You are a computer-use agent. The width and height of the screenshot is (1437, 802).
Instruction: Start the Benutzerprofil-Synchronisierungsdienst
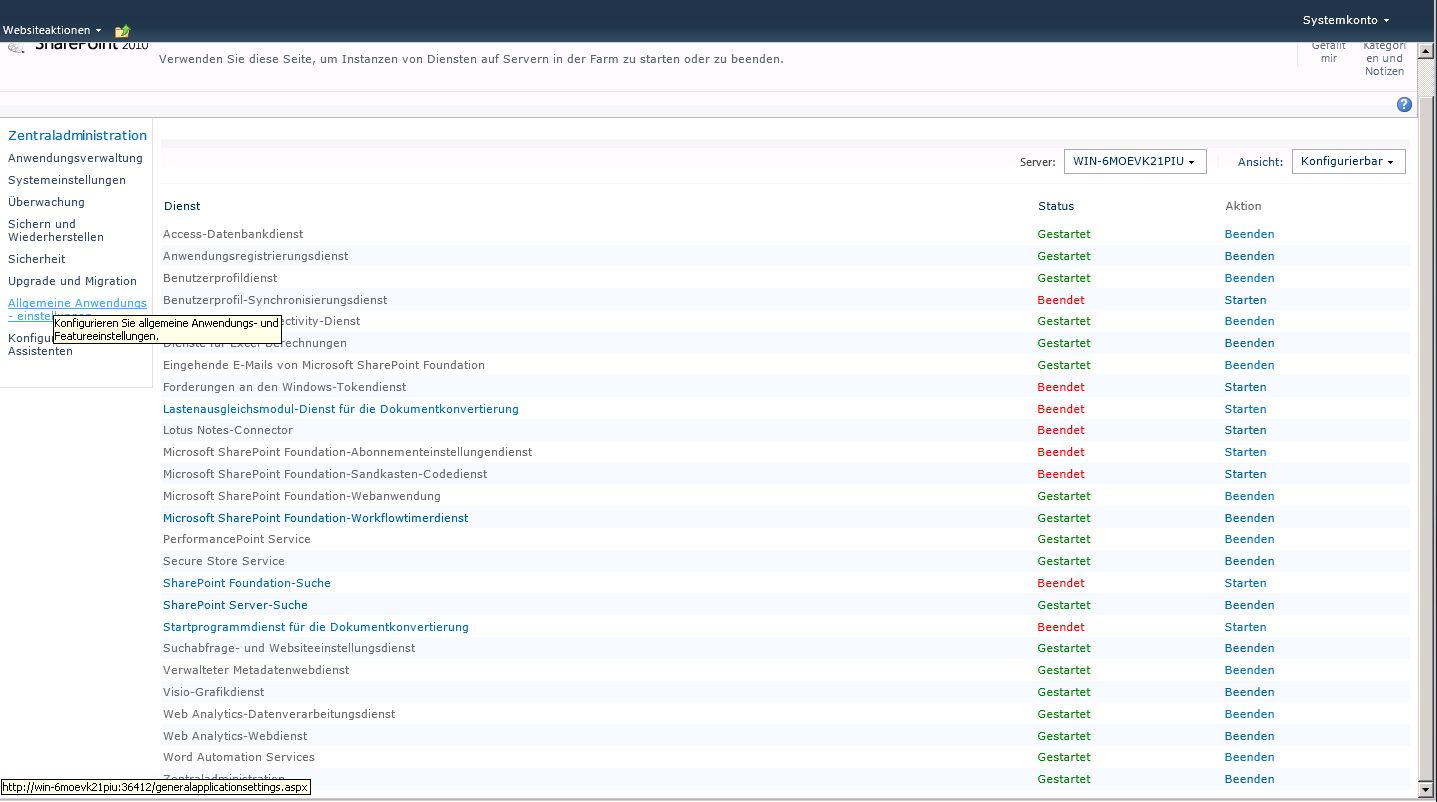point(1245,300)
